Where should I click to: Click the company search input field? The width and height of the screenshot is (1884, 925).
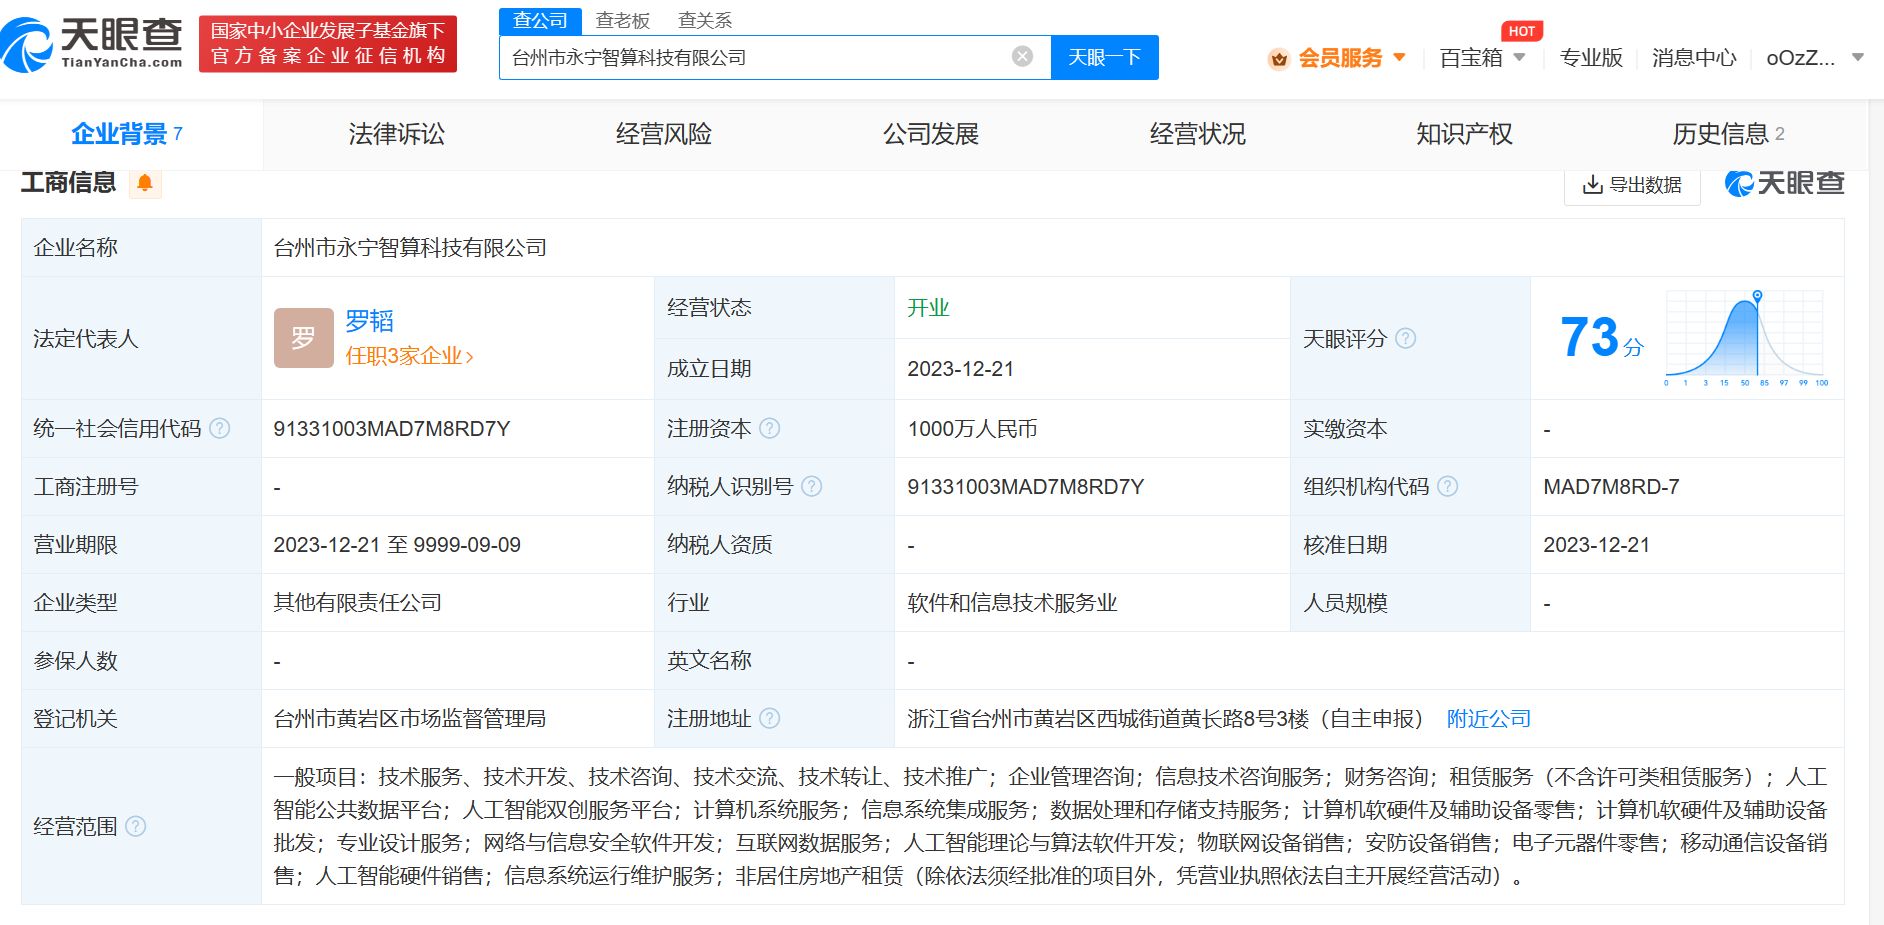[755, 57]
